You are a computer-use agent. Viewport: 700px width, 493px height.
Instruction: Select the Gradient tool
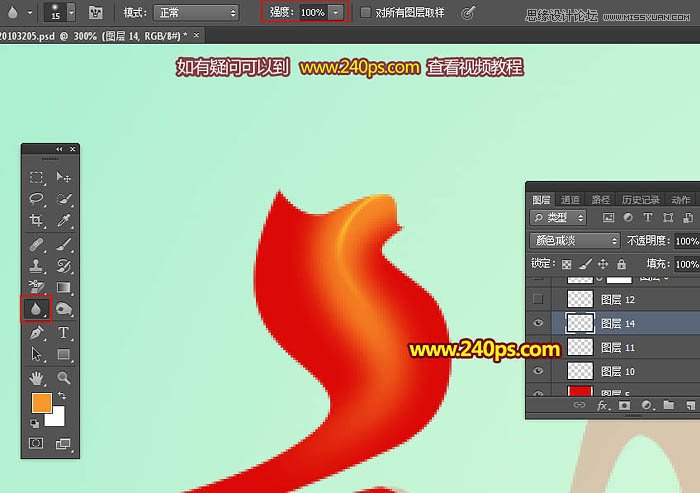(63, 287)
